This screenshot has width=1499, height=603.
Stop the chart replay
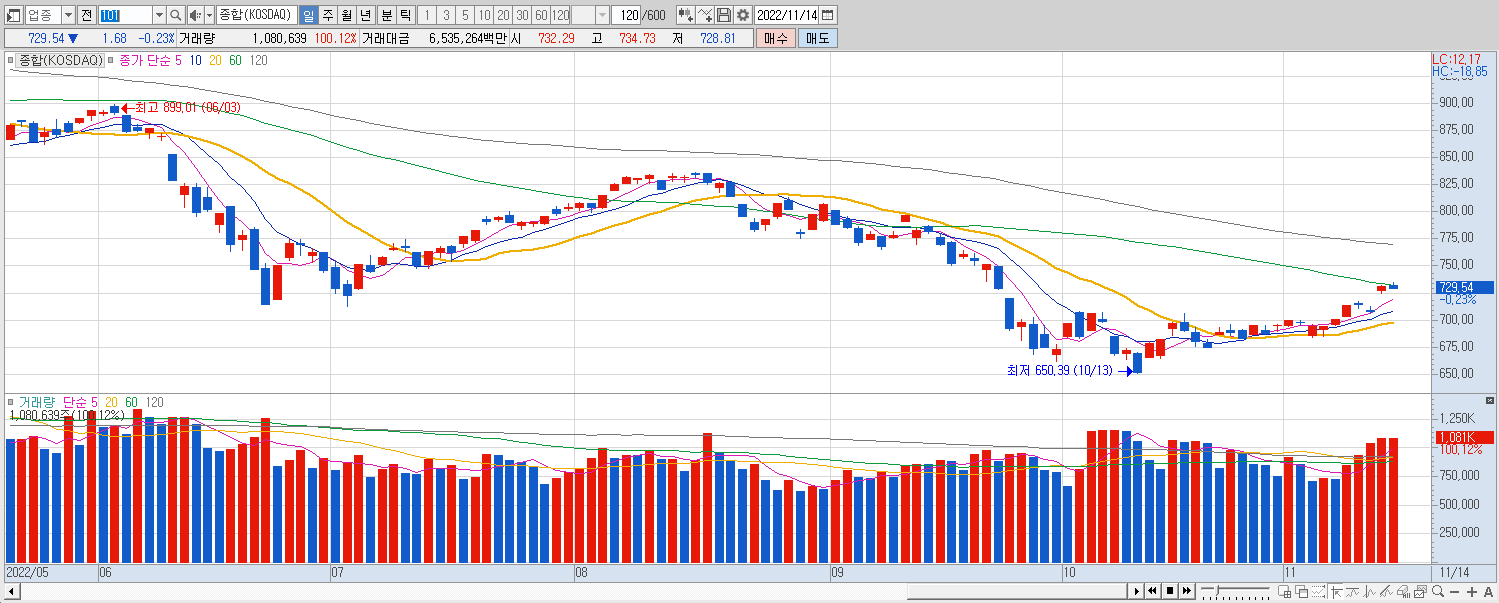point(1170,592)
